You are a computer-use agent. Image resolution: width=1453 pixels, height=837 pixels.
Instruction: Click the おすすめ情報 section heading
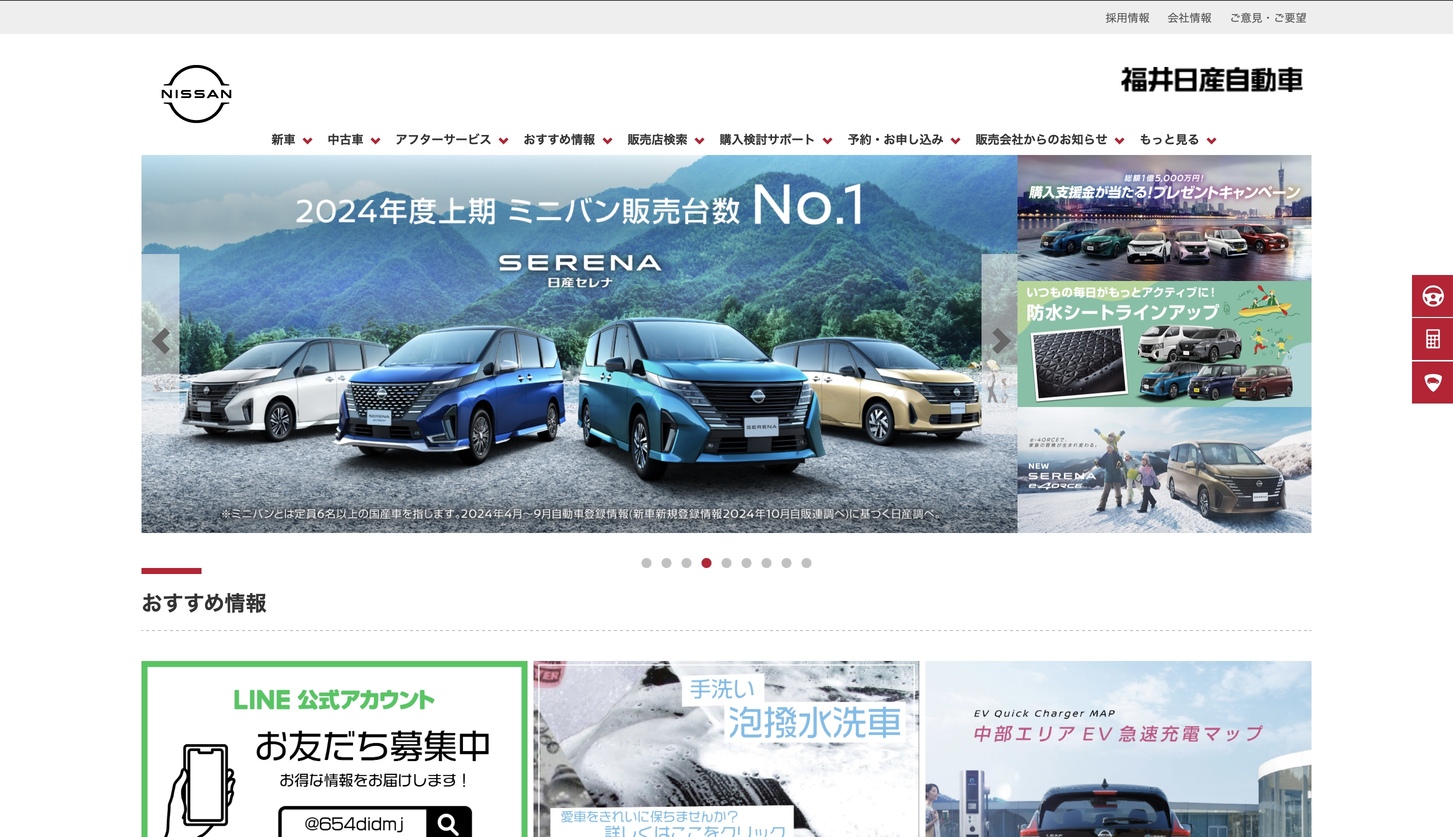(204, 603)
